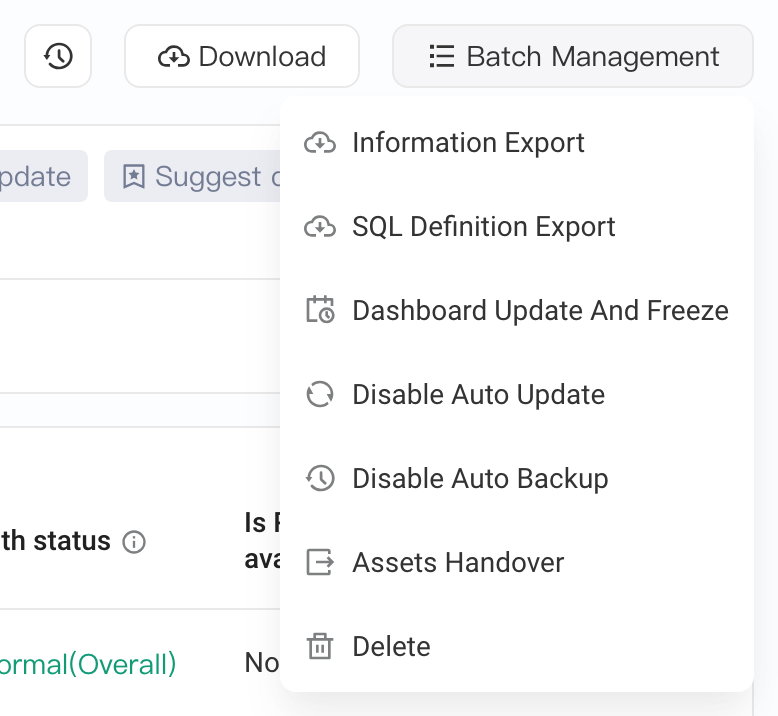Click the 'No' cell value in the table
The width and height of the screenshot is (778, 716).
tap(262, 663)
